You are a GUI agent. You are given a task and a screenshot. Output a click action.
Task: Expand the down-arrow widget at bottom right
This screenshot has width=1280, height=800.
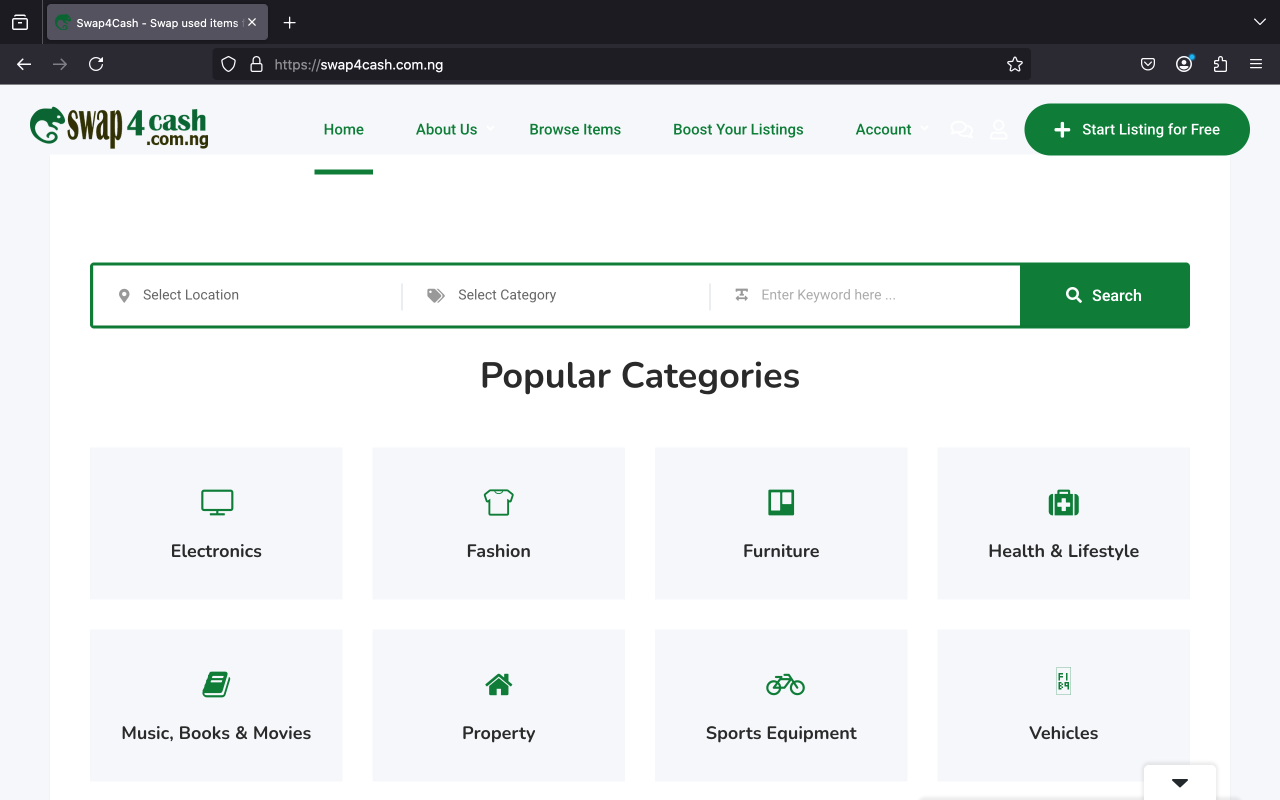[x=1180, y=782]
